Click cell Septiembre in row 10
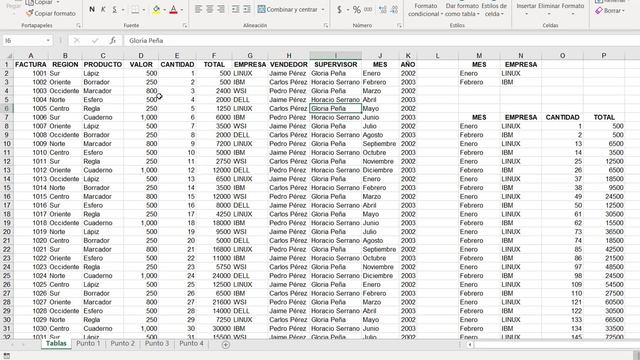The width and height of the screenshot is (640, 360). tap(379, 144)
